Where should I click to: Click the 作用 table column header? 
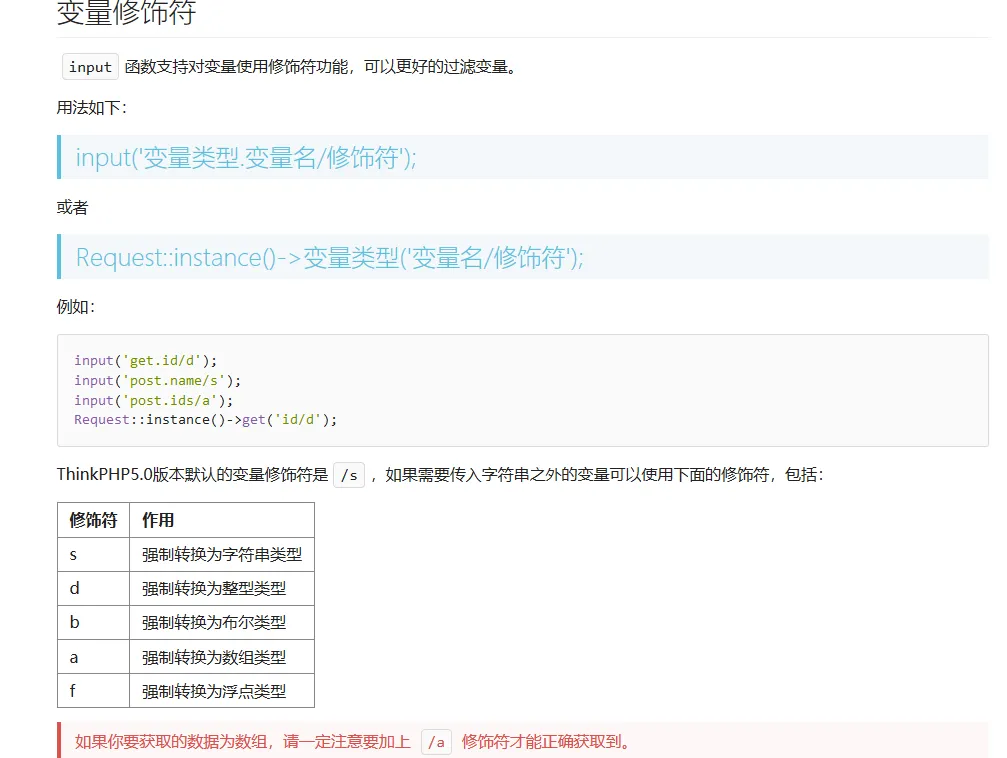(x=158, y=520)
